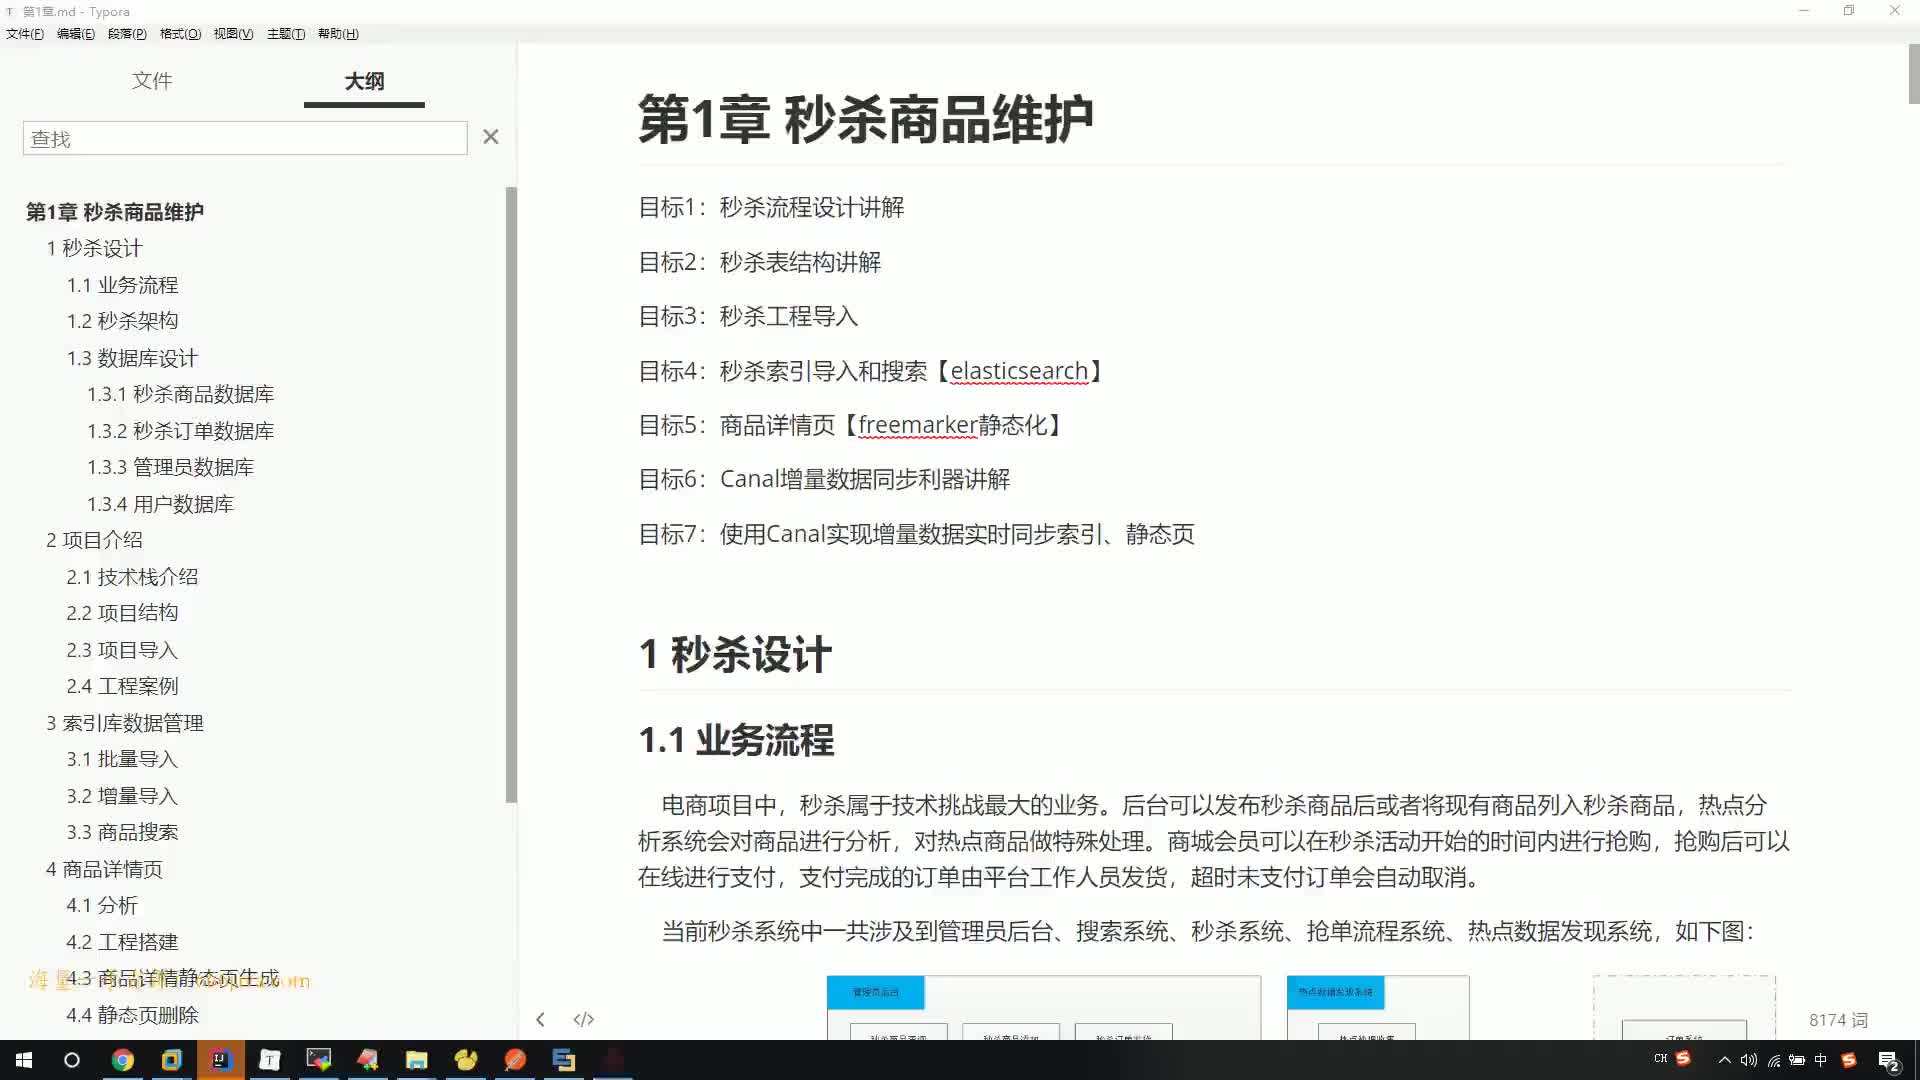Screen dimensions: 1920x1080
Task: Click the Windows Start button
Action: [24, 1060]
